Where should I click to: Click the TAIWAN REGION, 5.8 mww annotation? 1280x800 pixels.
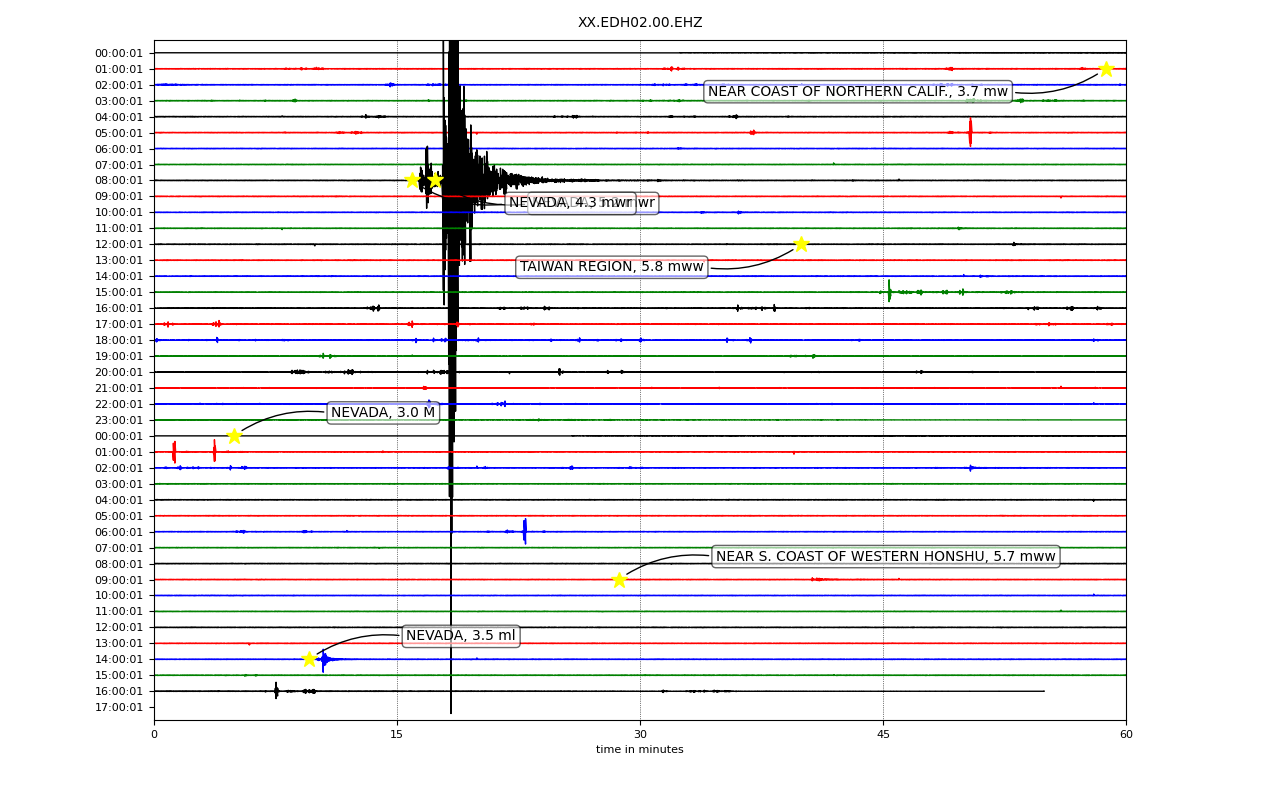tap(612, 267)
